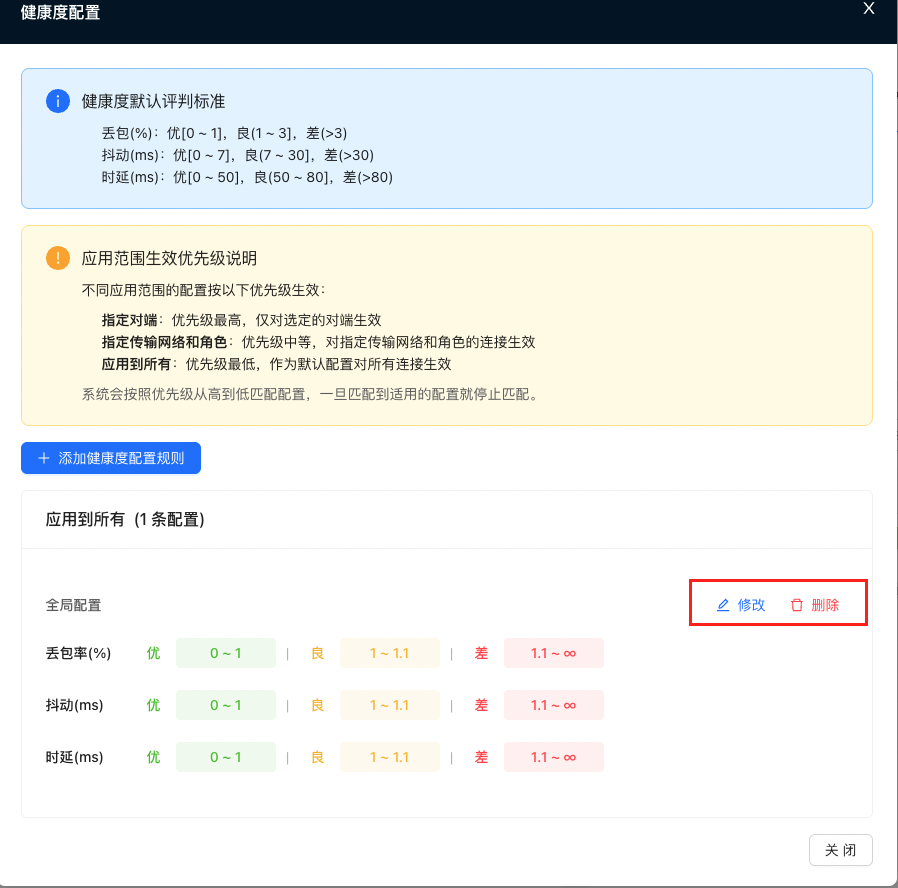Click the trash icon beside 删除

tap(797, 605)
